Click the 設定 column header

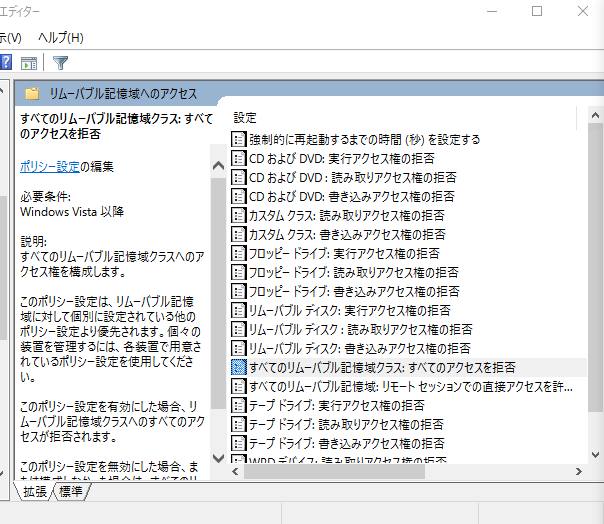(x=245, y=117)
